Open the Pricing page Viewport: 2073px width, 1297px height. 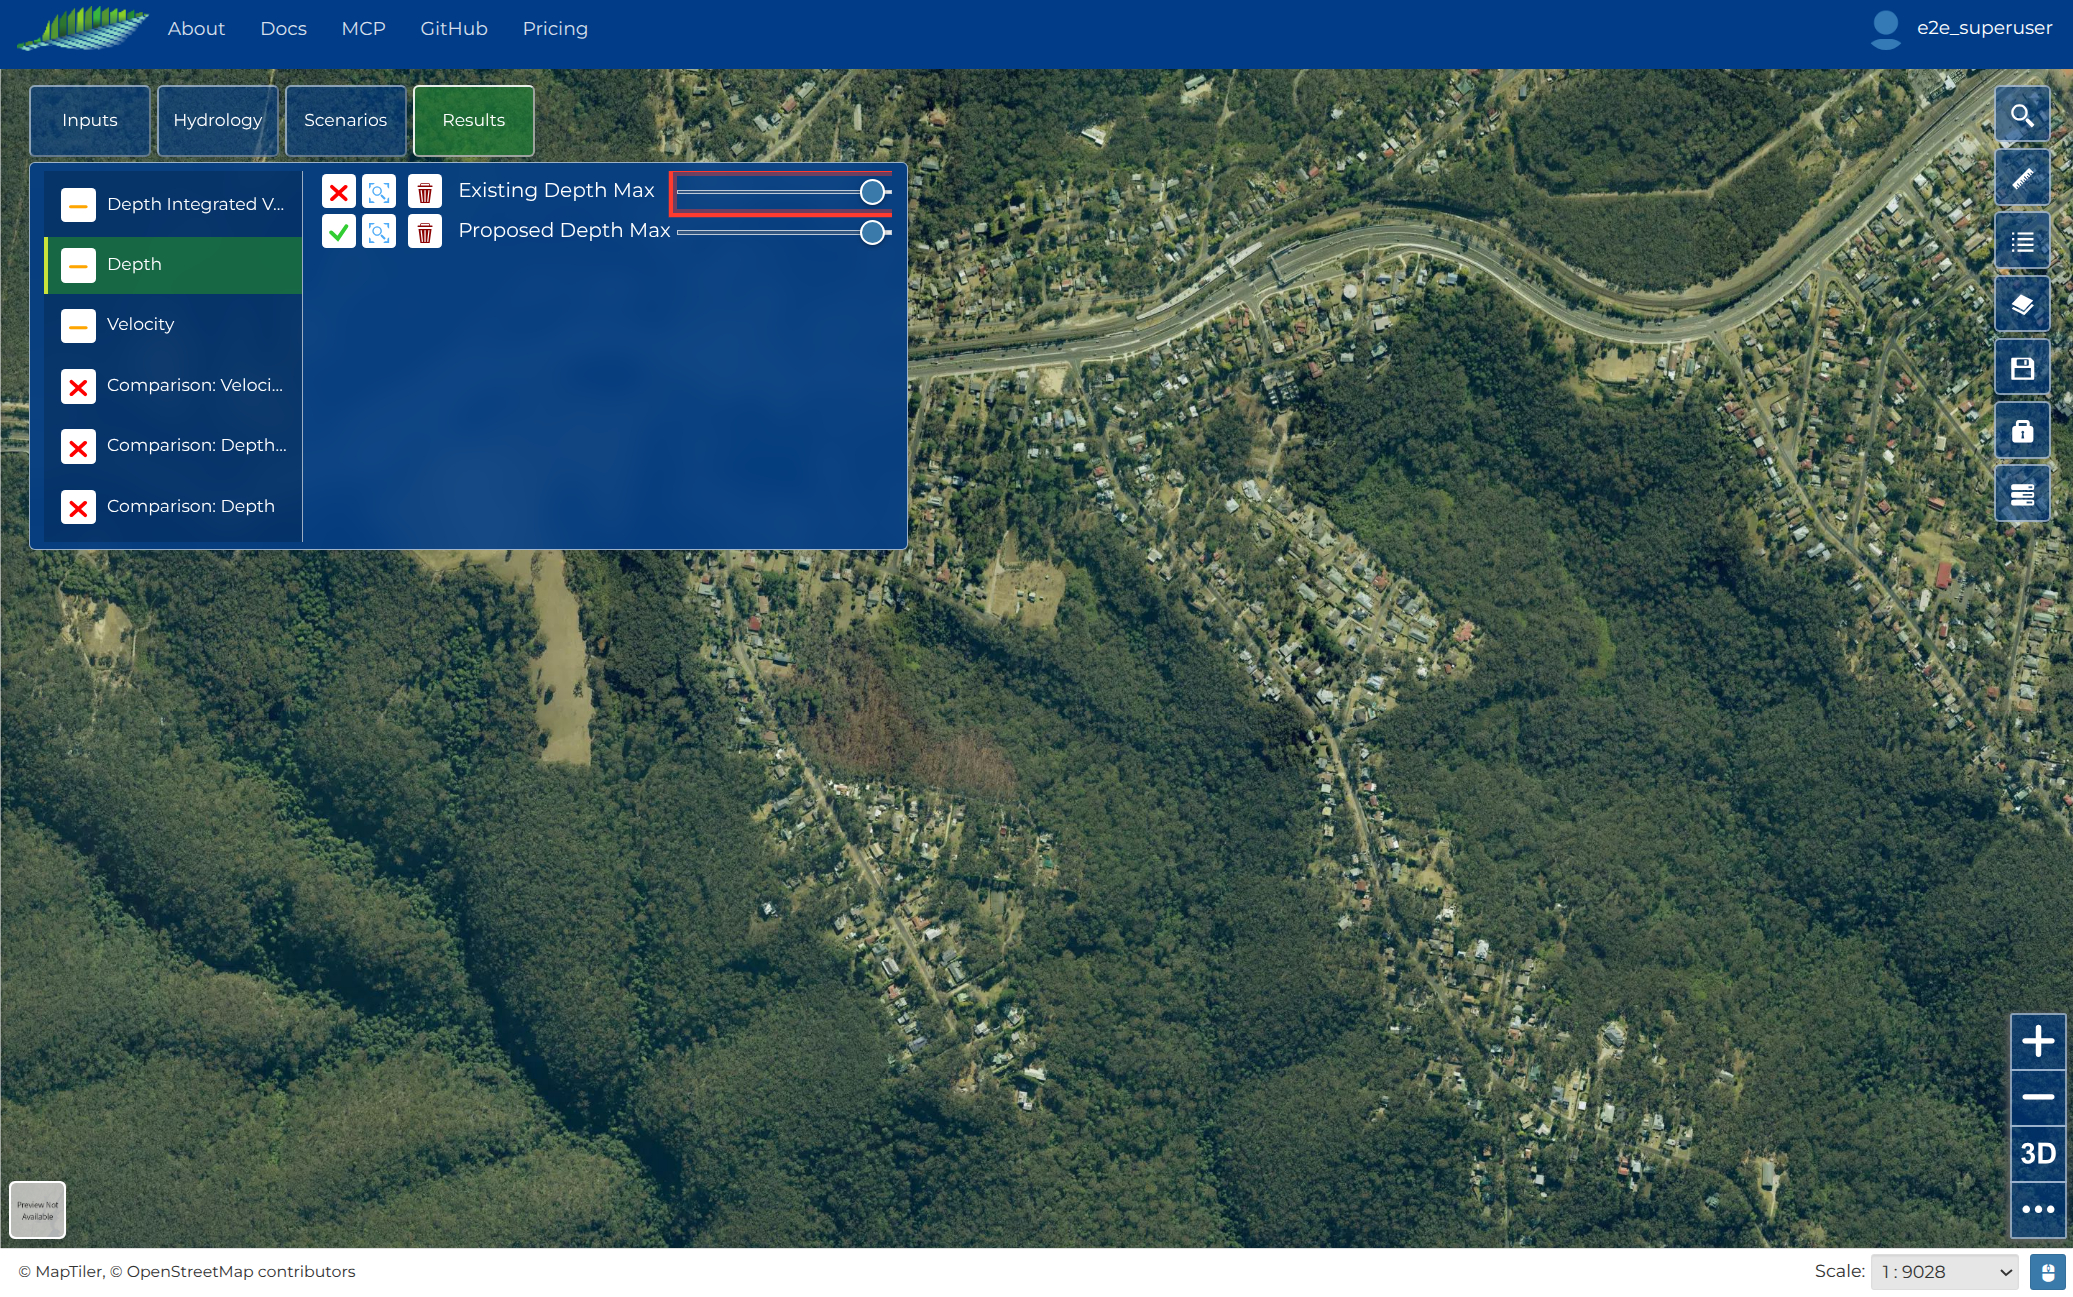coord(555,29)
